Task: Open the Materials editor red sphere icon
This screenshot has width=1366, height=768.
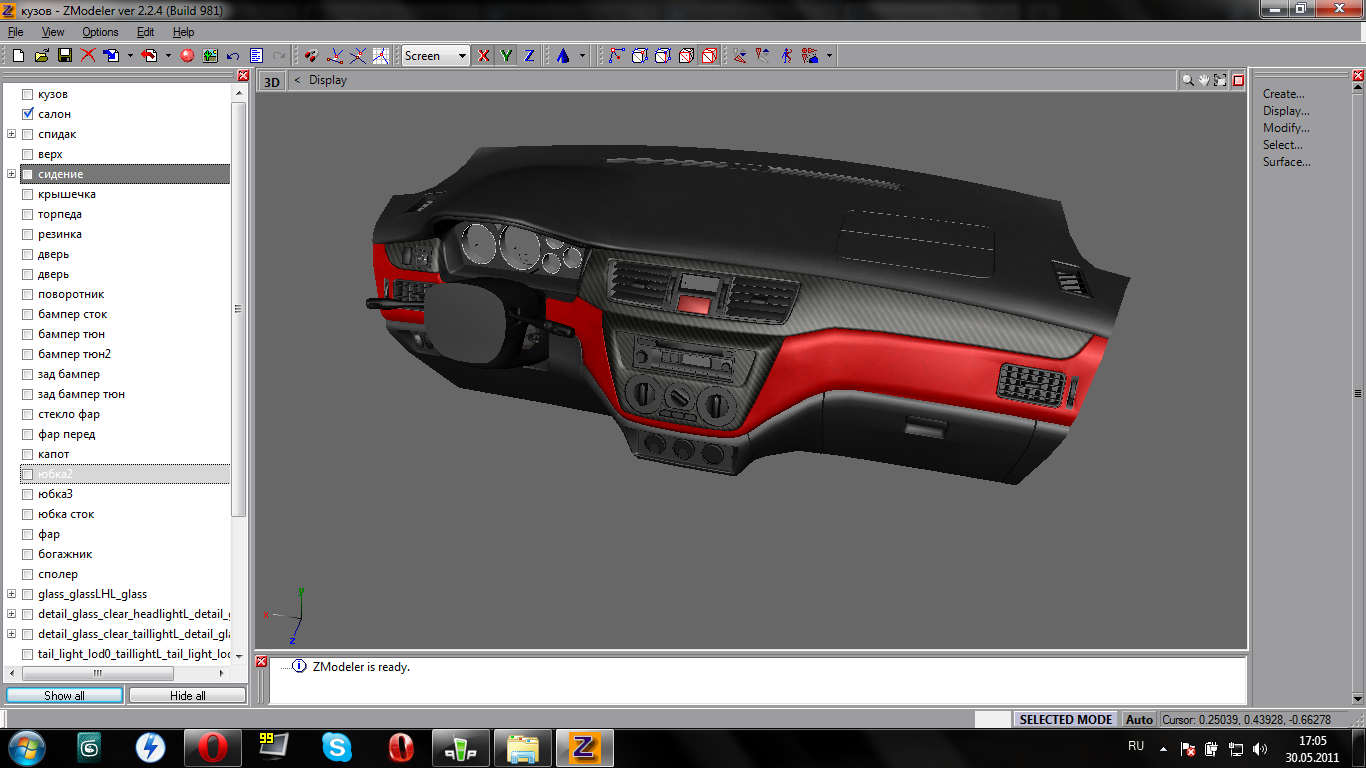Action: click(x=186, y=56)
